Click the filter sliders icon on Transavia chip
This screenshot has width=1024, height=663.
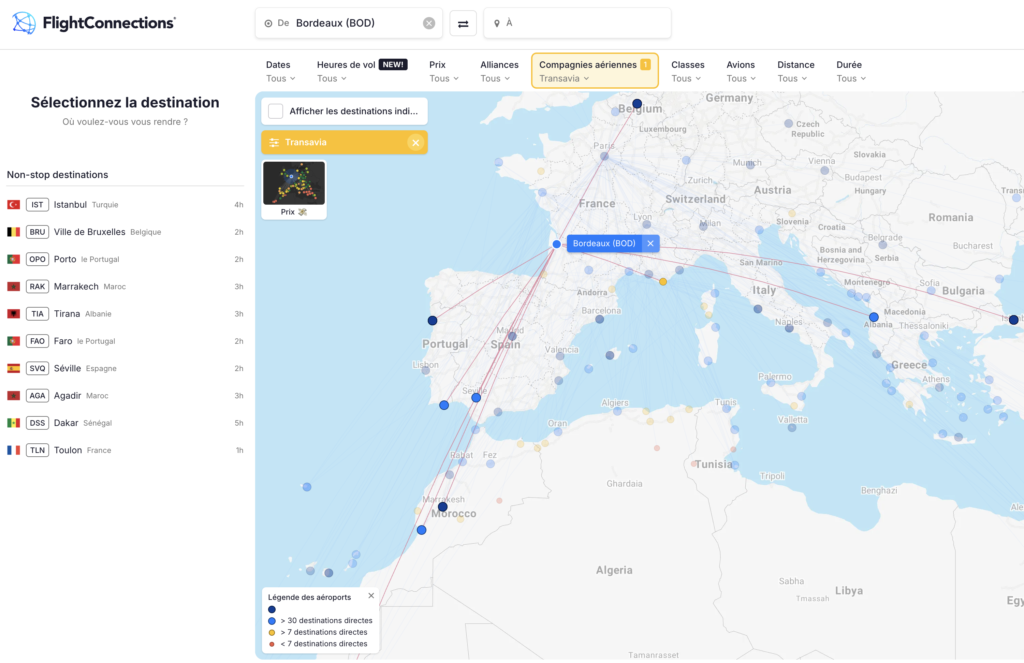274,142
